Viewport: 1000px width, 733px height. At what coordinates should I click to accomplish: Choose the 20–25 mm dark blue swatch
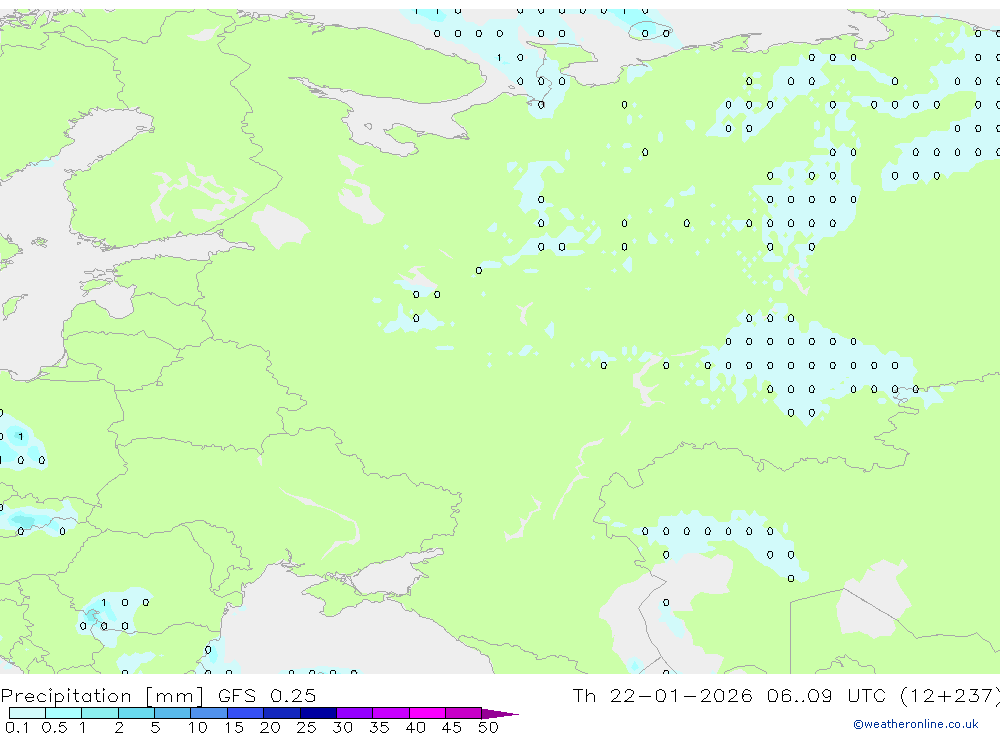click(x=282, y=713)
